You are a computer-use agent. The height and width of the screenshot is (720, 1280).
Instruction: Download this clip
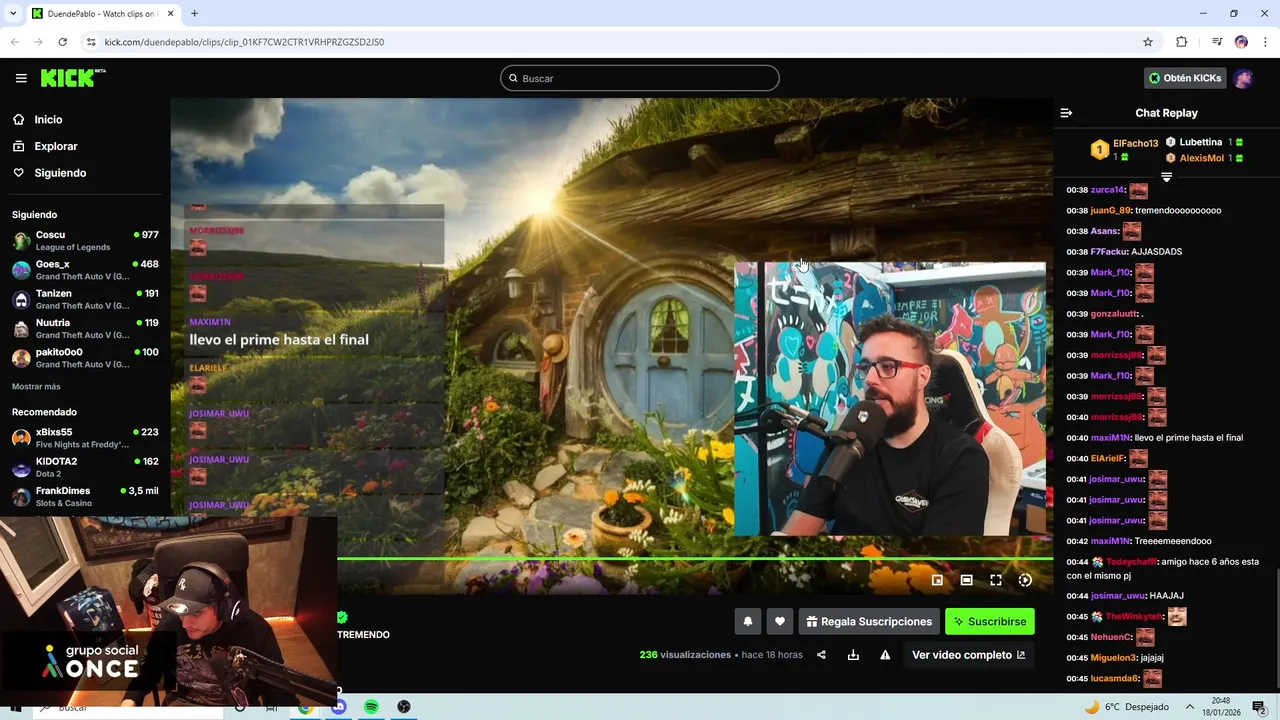(x=853, y=655)
